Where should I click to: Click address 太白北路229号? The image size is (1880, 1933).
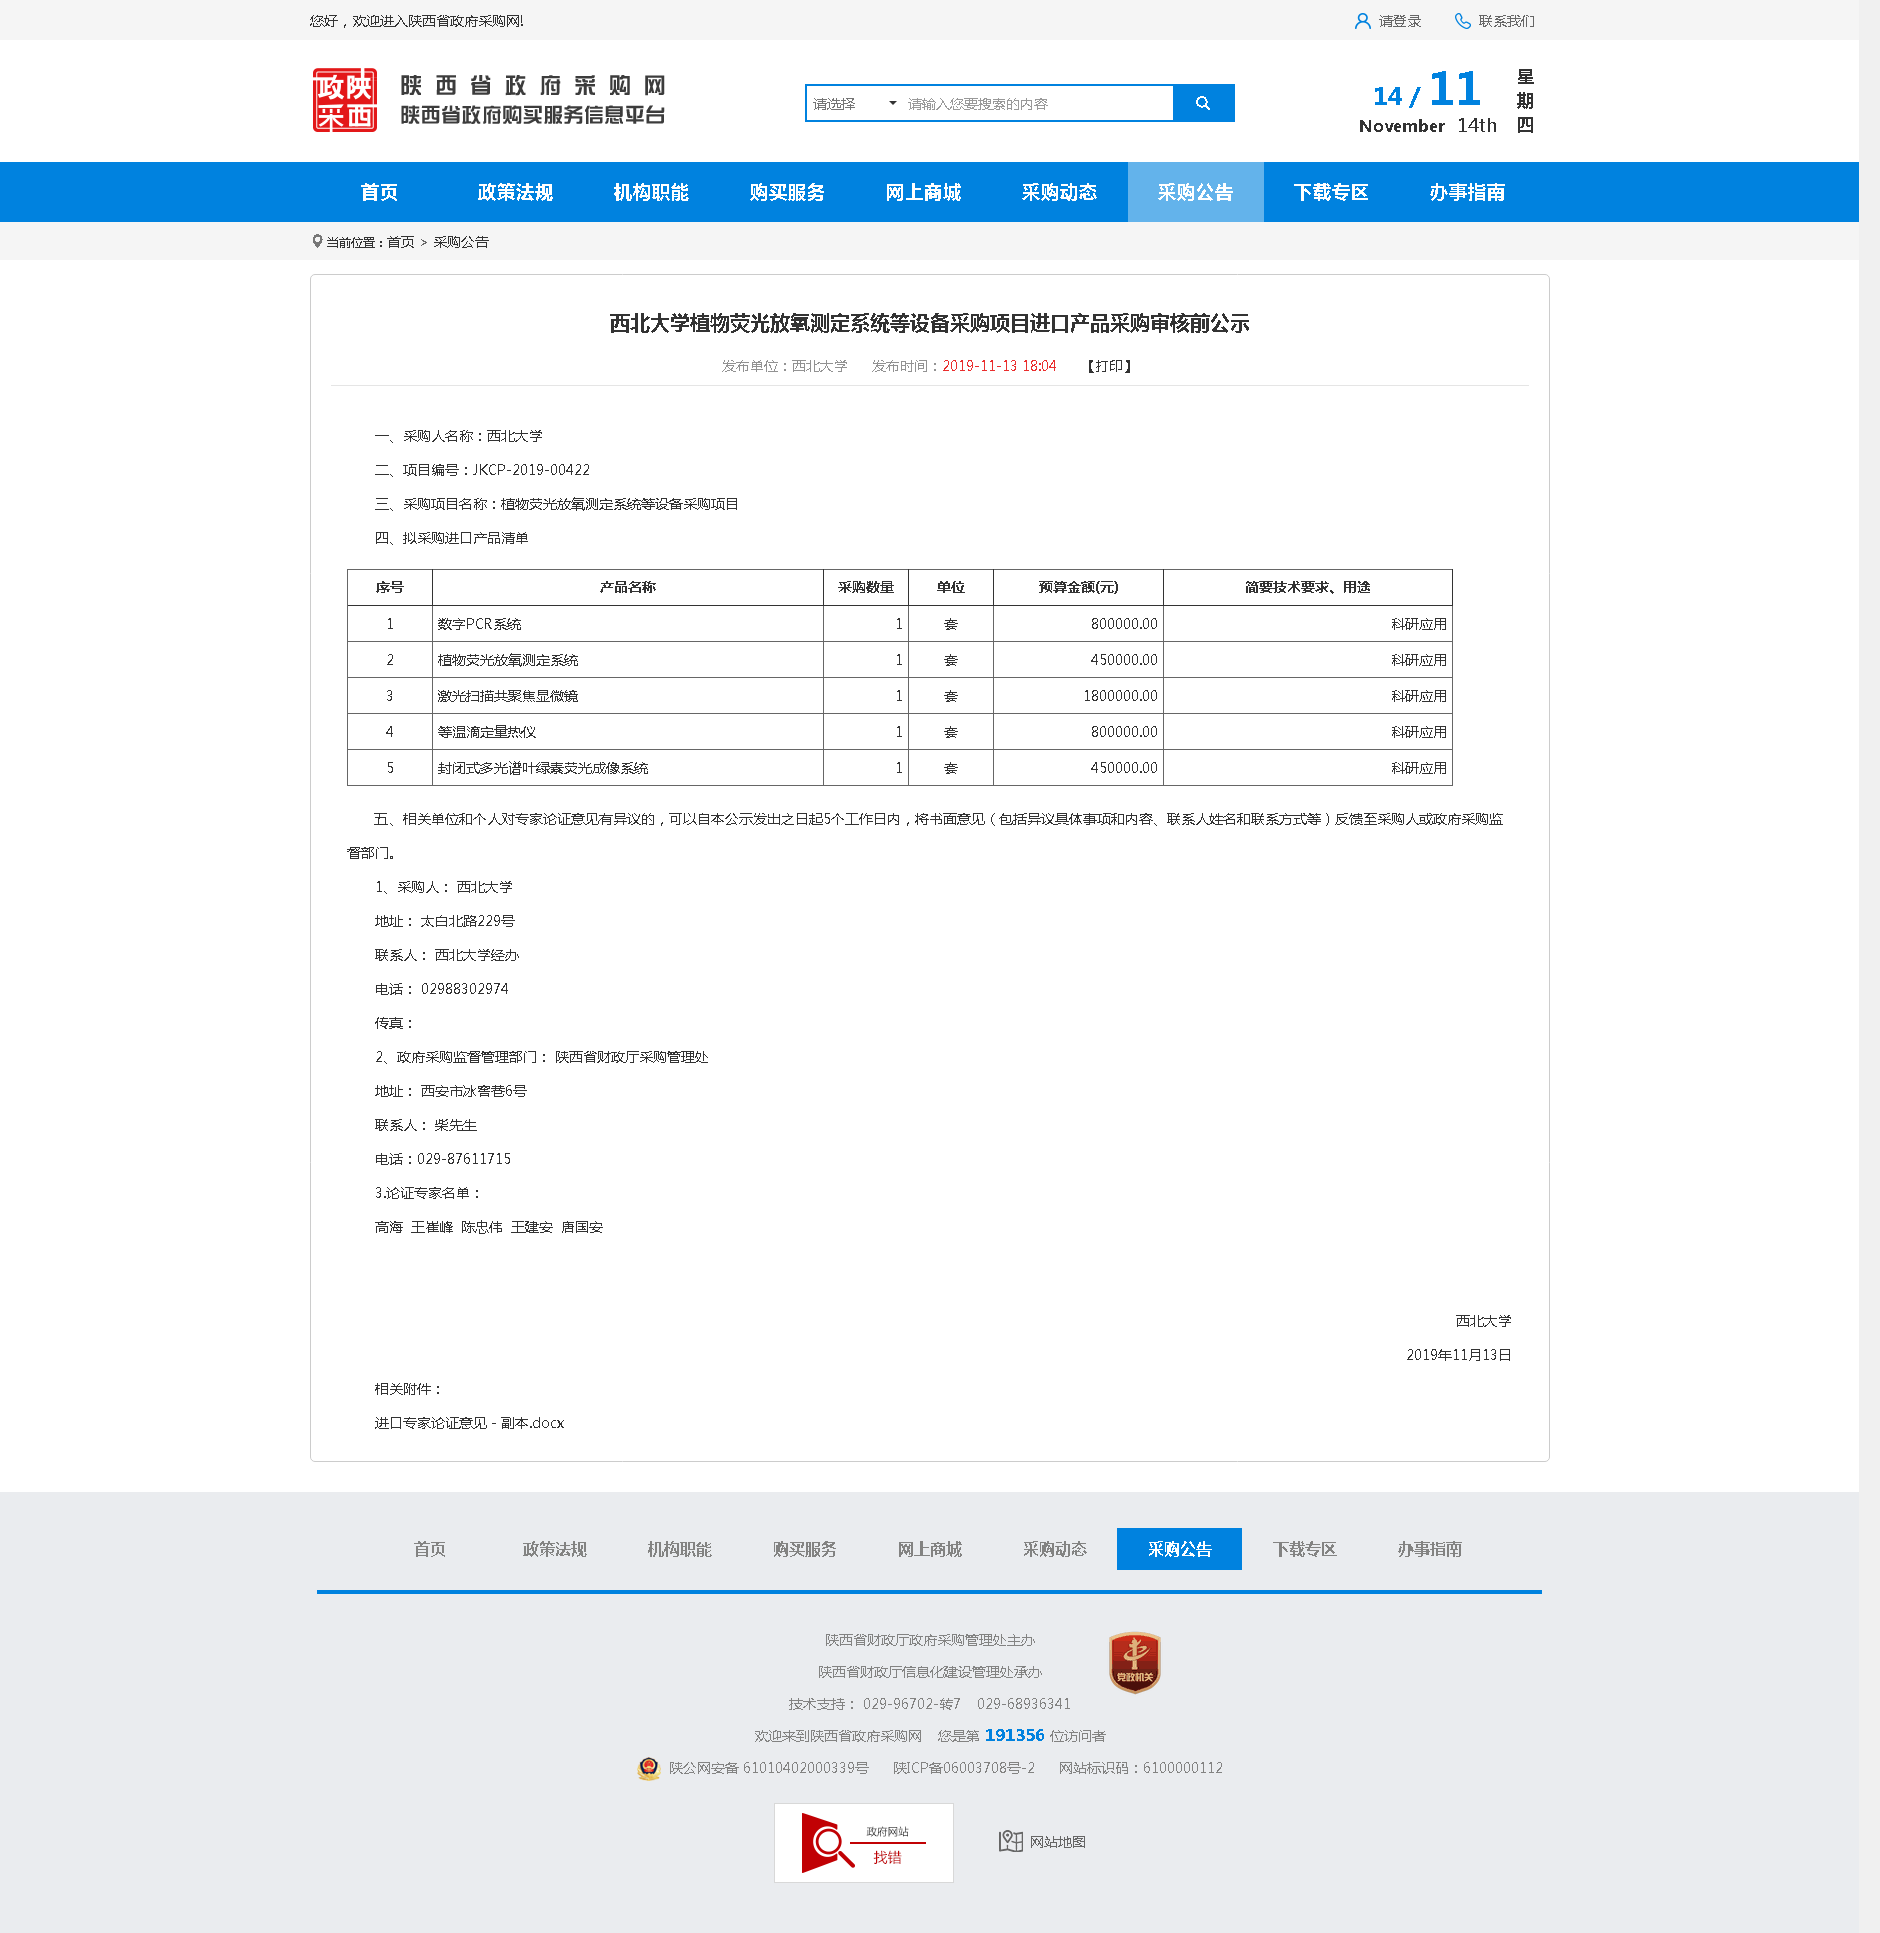[467, 921]
